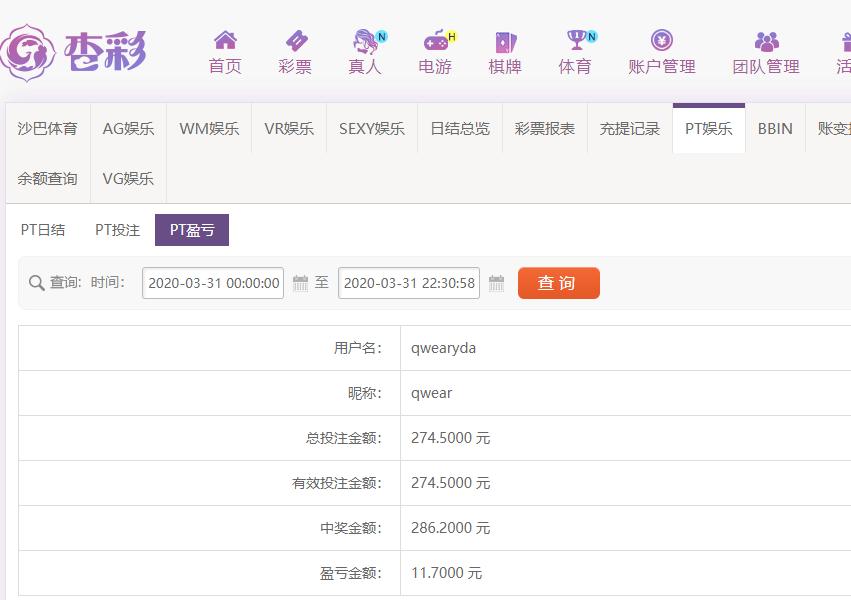Select the 日结总览 tab
This screenshot has height=600, width=851.
pyautogui.click(x=460, y=129)
